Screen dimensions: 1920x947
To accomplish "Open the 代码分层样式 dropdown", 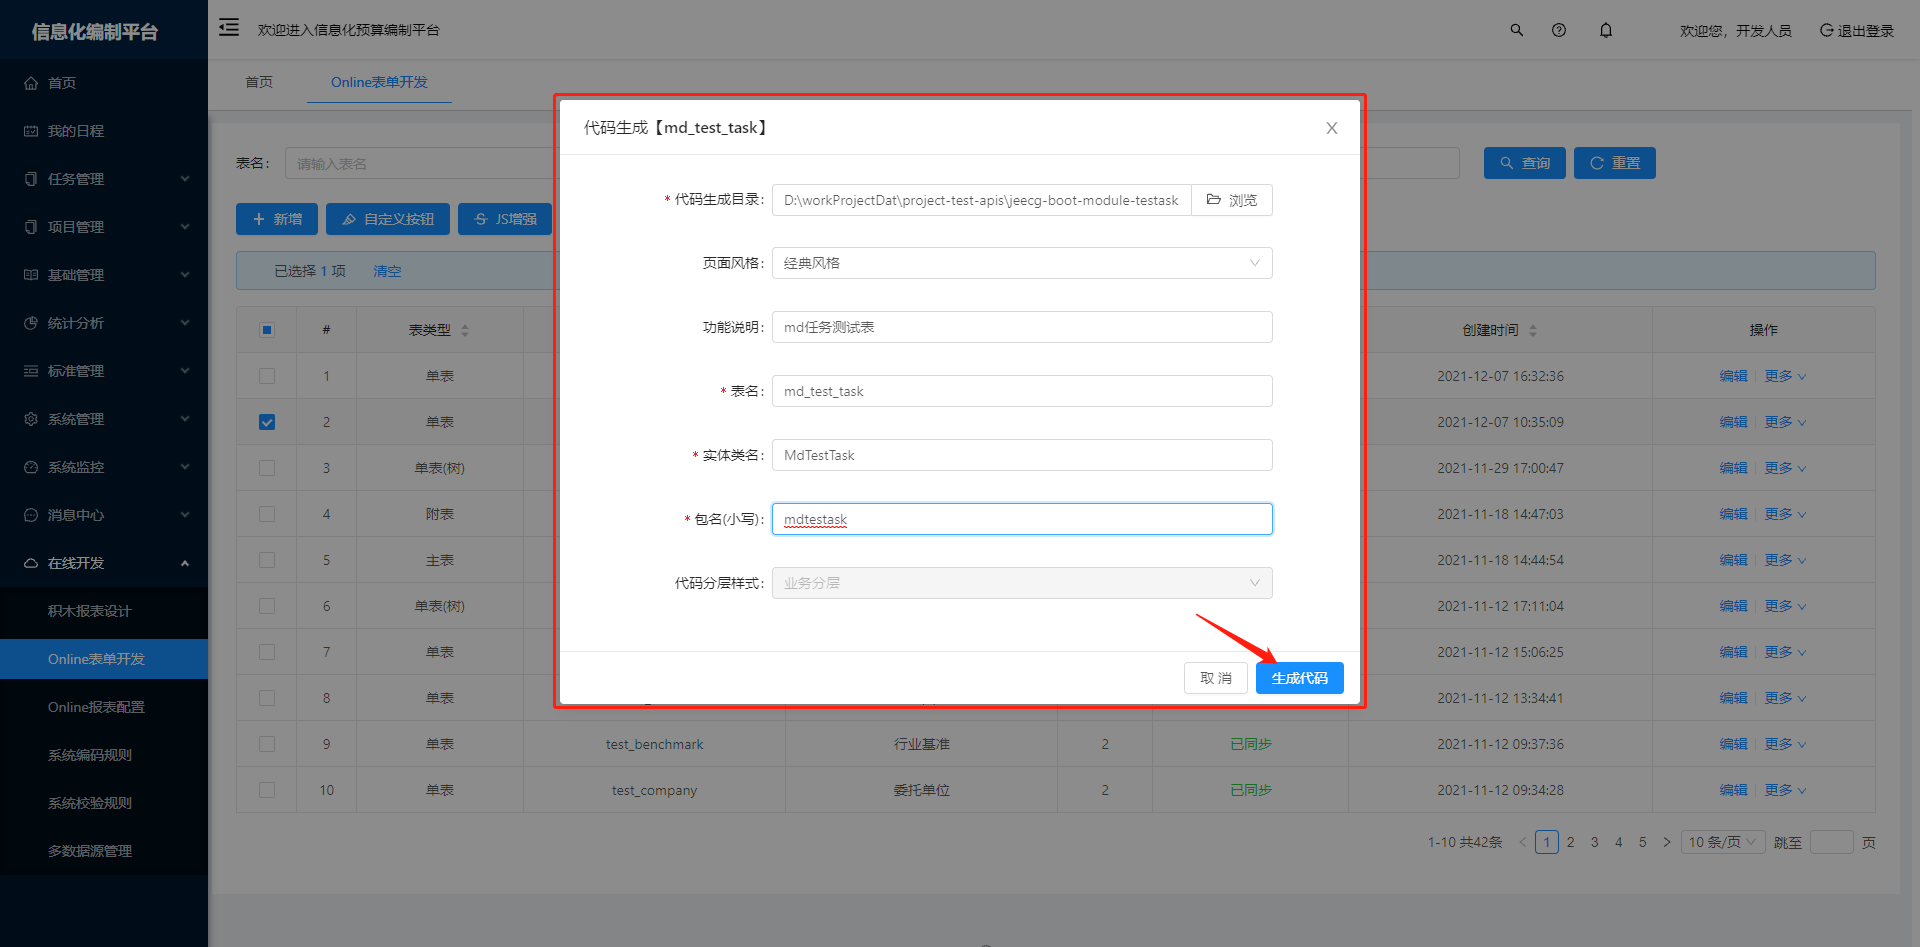I will point(1022,583).
